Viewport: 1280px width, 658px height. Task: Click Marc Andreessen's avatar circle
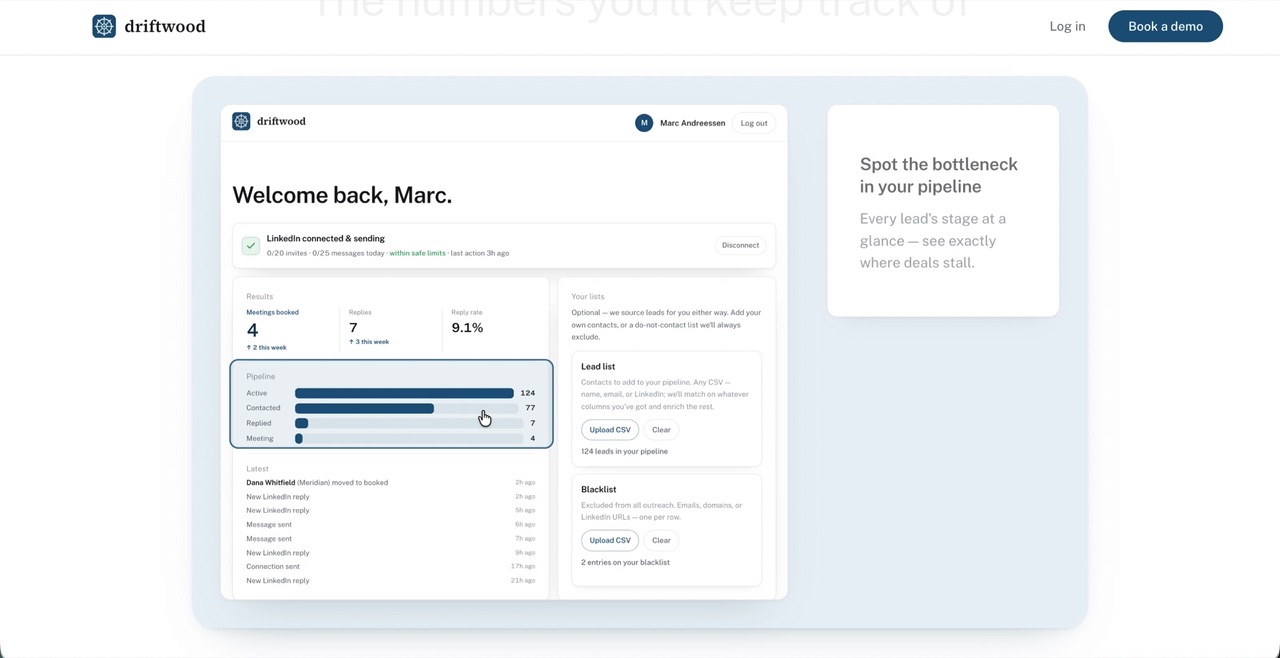point(644,123)
